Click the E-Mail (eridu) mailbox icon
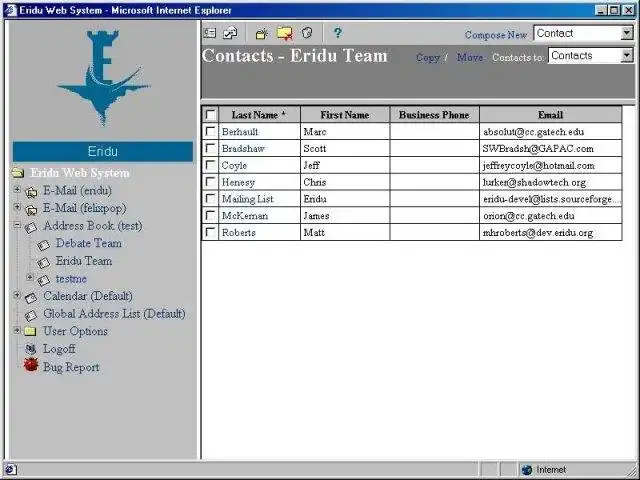The height and width of the screenshot is (480, 640). (31, 192)
